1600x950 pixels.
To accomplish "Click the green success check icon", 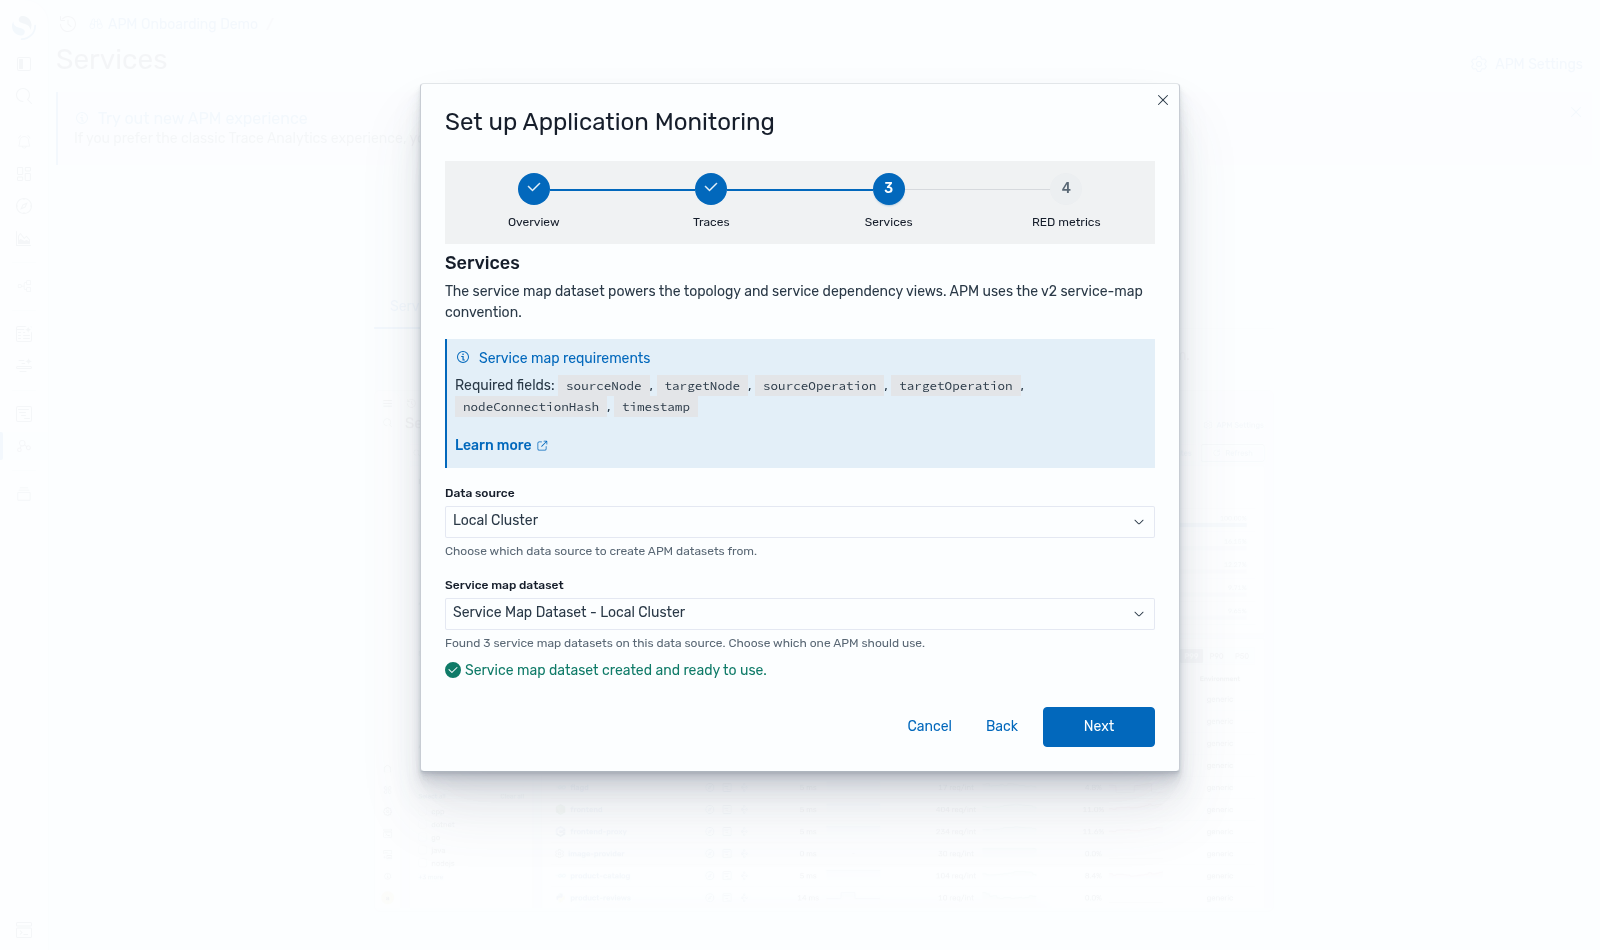I will [x=453, y=670].
